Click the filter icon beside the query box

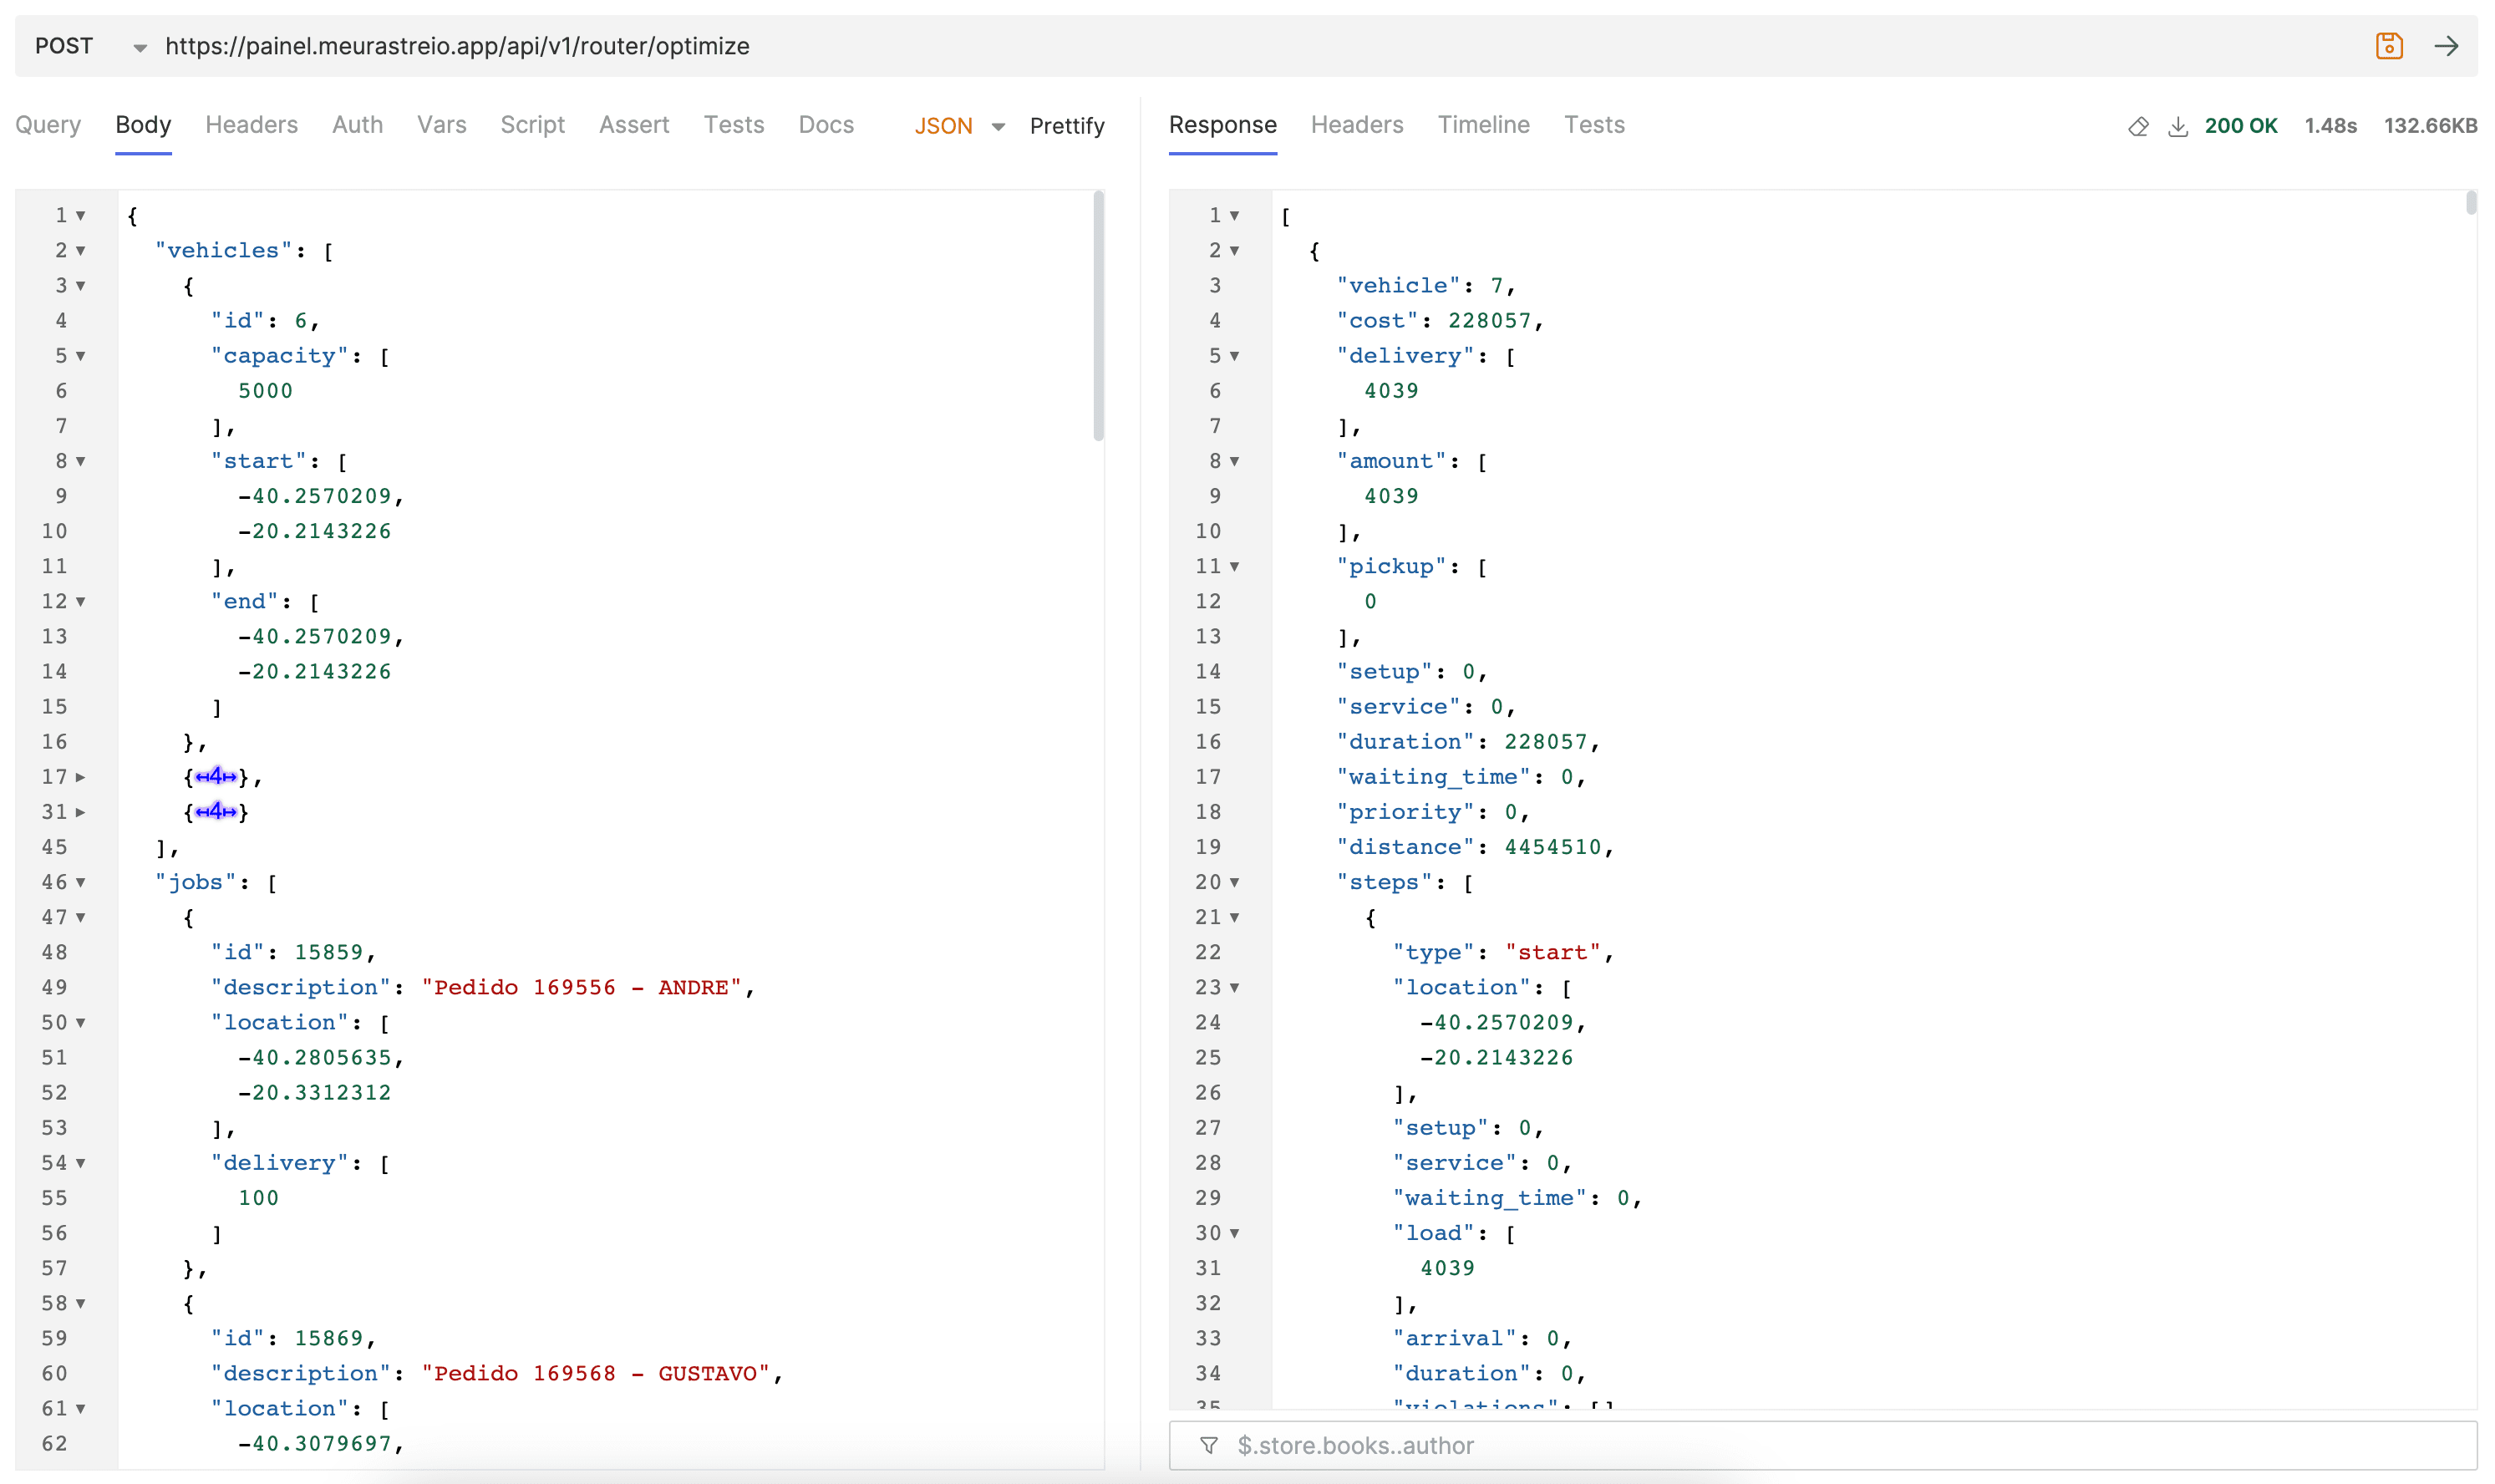click(1208, 1445)
